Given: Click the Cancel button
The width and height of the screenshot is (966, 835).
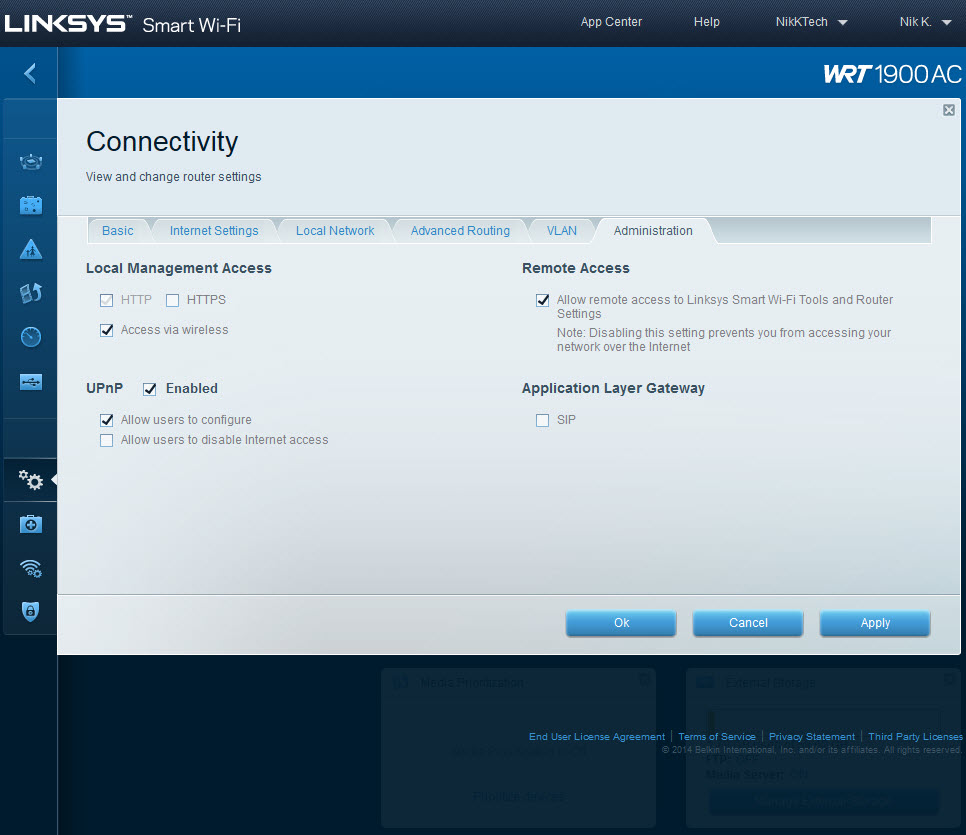Looking at the screenshot, I should [x=748, y=623].
